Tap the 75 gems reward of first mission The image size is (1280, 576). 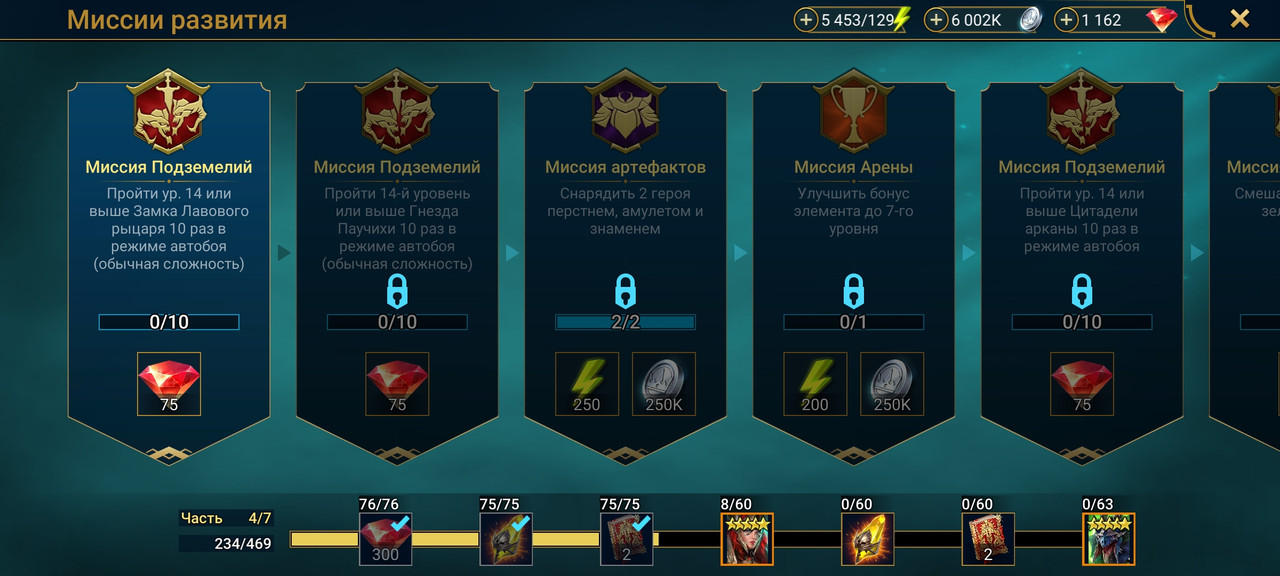click(169, 384)
